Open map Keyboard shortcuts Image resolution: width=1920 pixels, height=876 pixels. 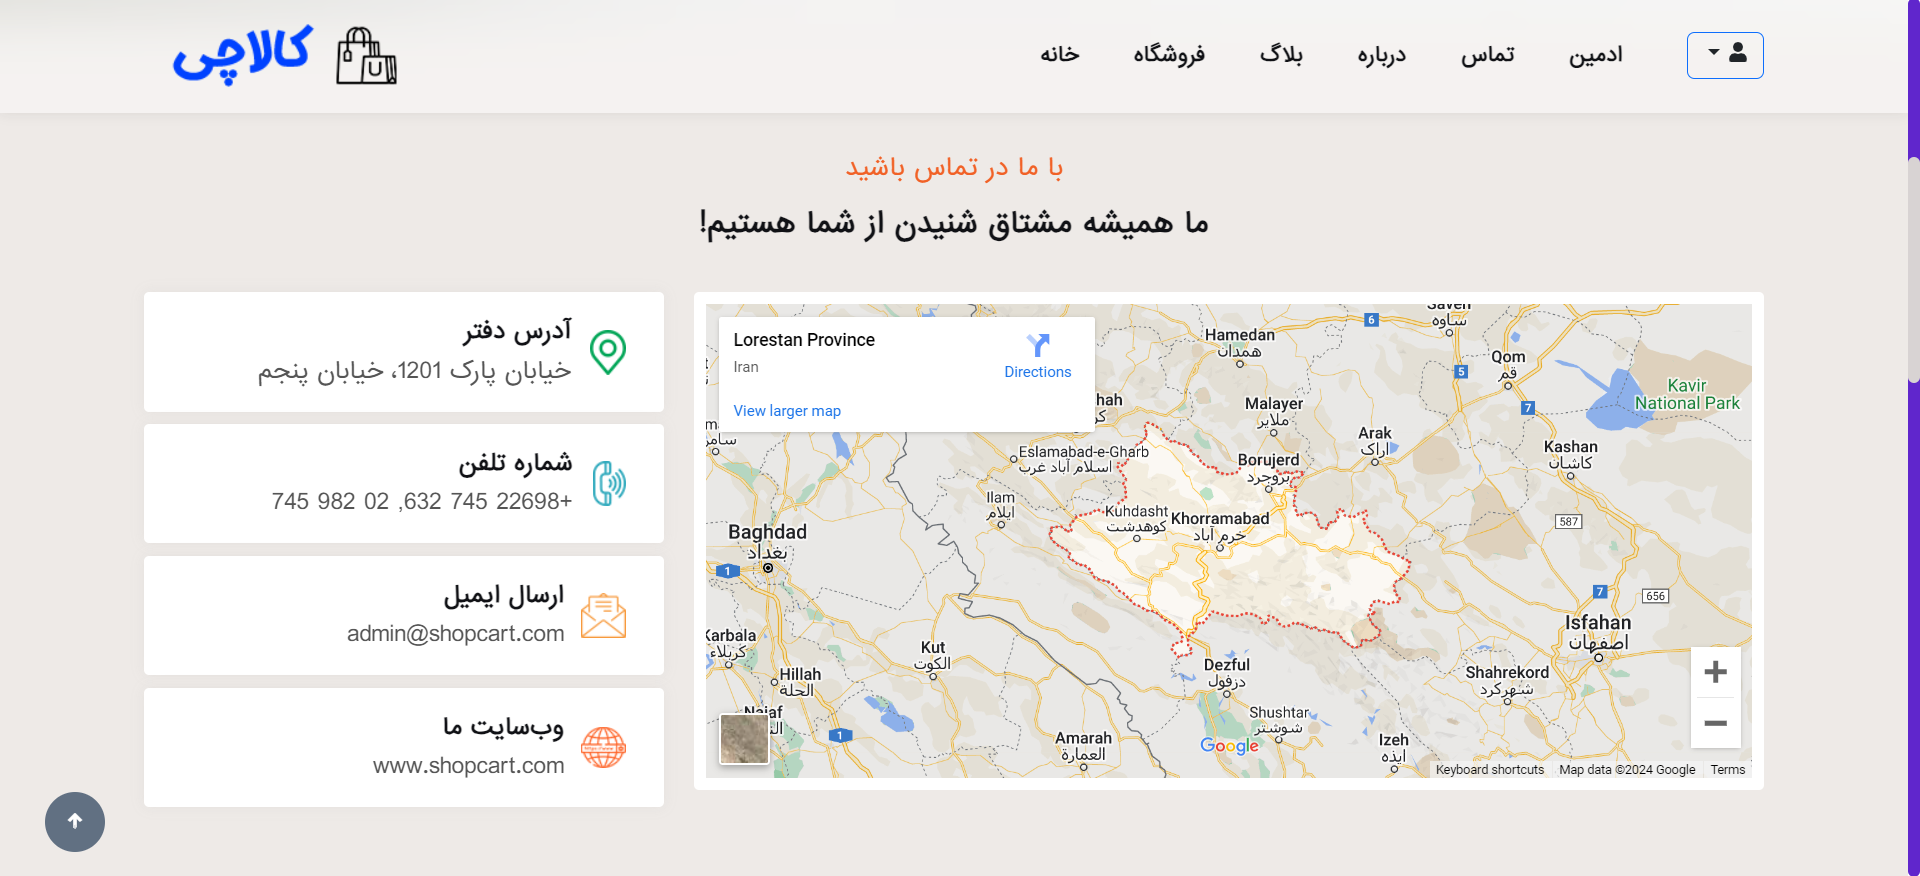coord(1490,770)
